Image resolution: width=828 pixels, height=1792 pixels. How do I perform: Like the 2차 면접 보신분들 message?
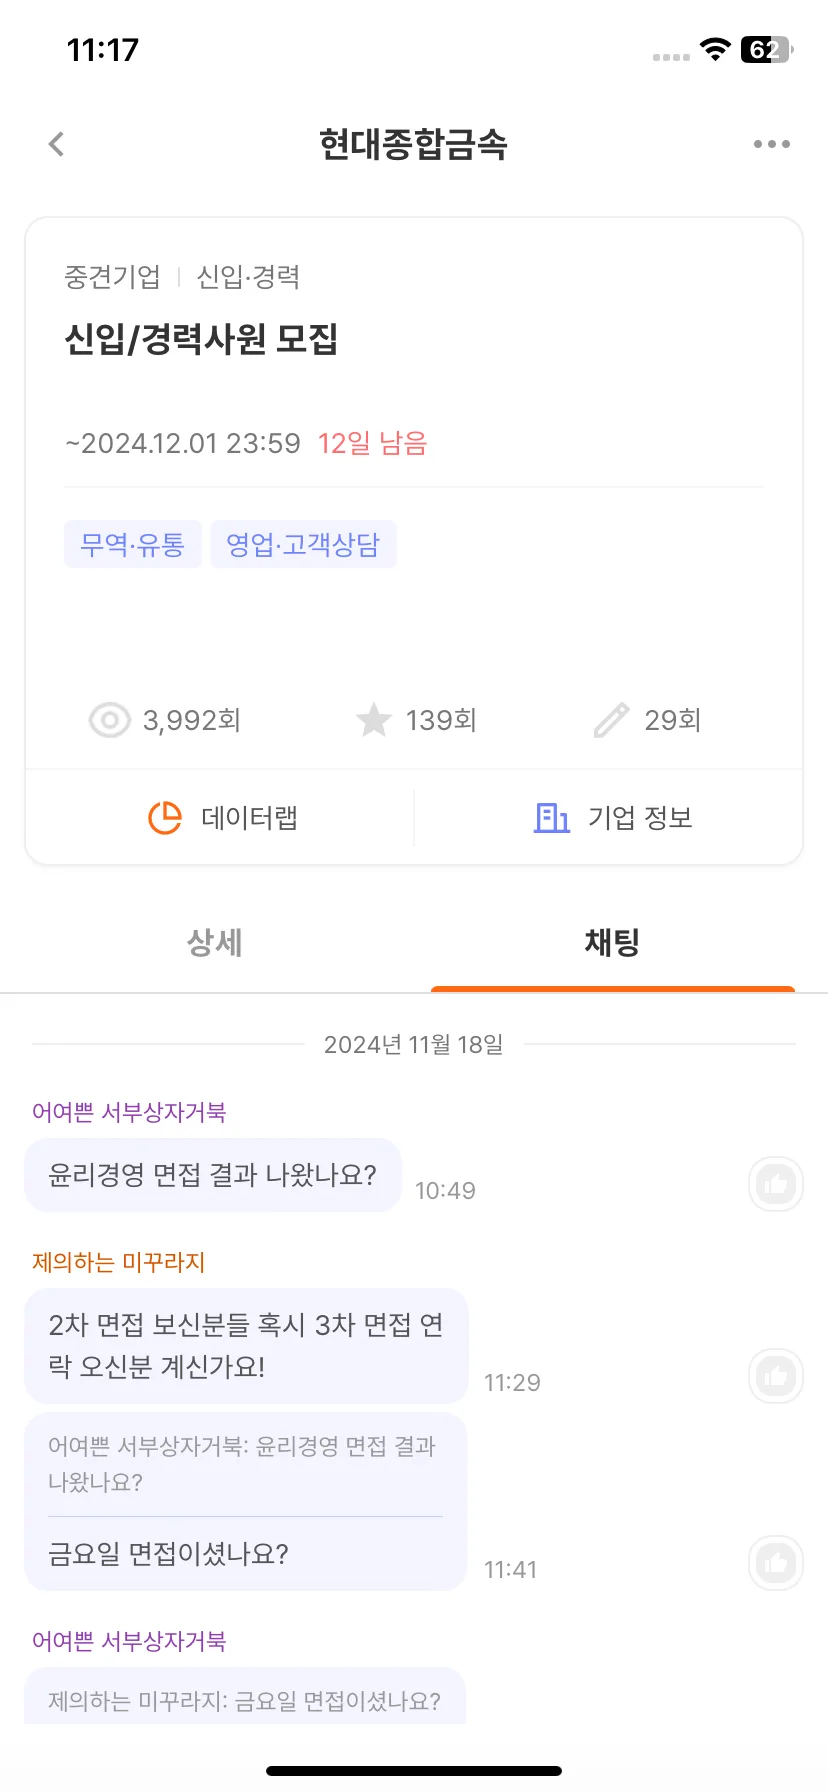776,1376
